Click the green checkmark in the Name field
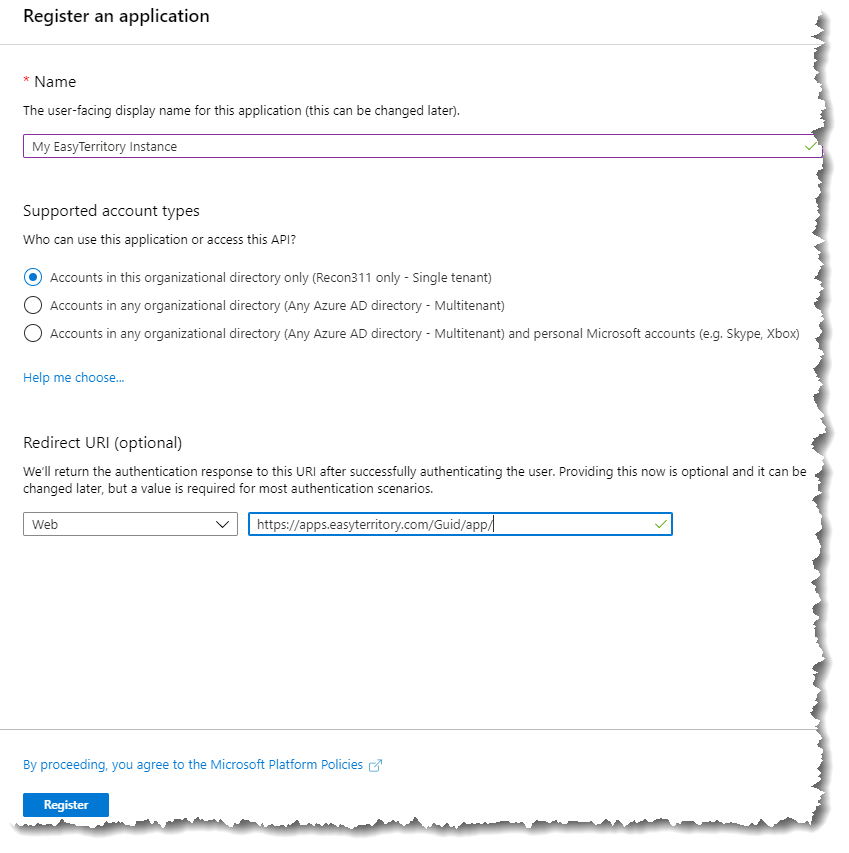The image size is (849, 853). pyautogui.click(x=810, y=146)
